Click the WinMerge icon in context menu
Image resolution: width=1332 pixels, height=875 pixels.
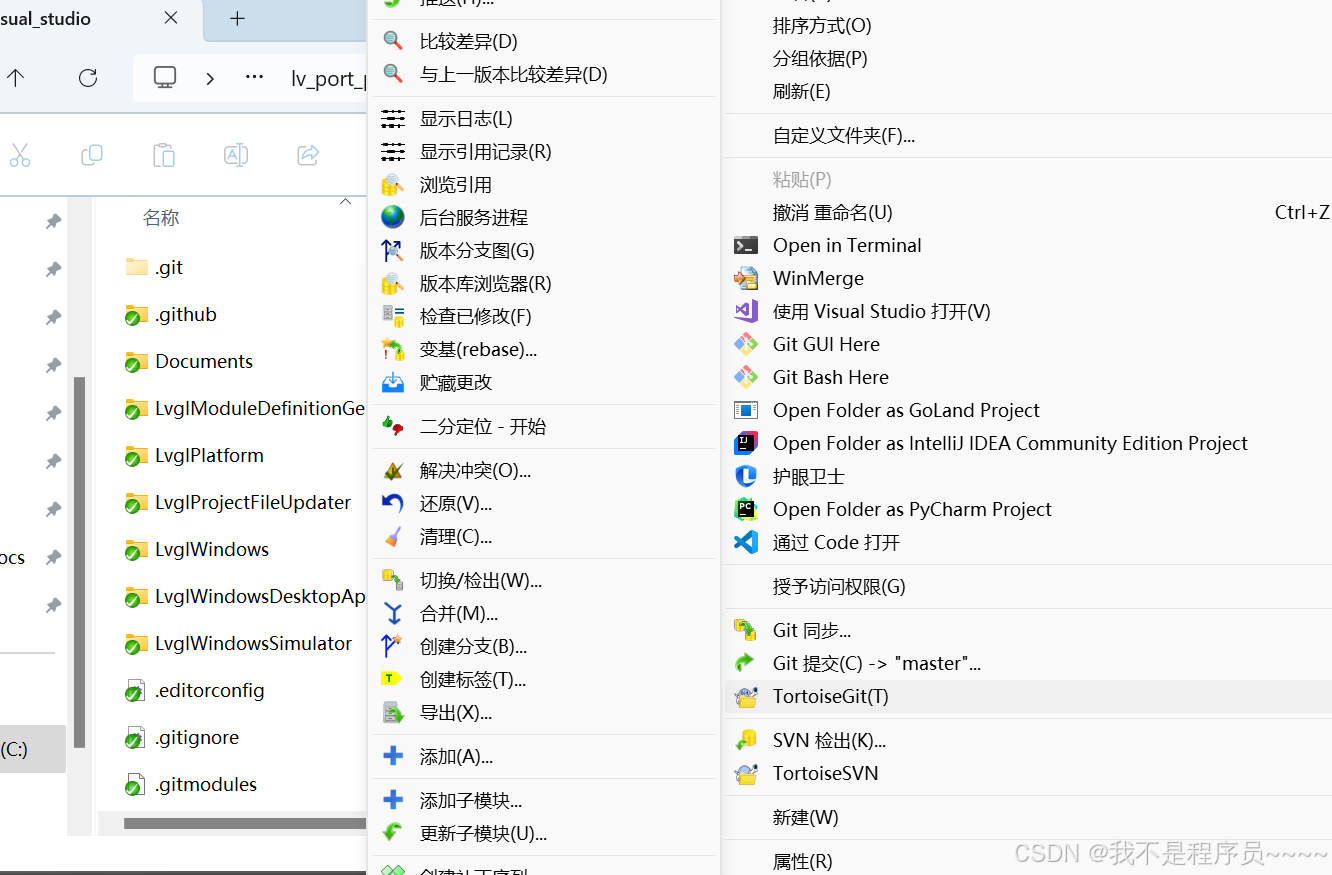(746, 278)
